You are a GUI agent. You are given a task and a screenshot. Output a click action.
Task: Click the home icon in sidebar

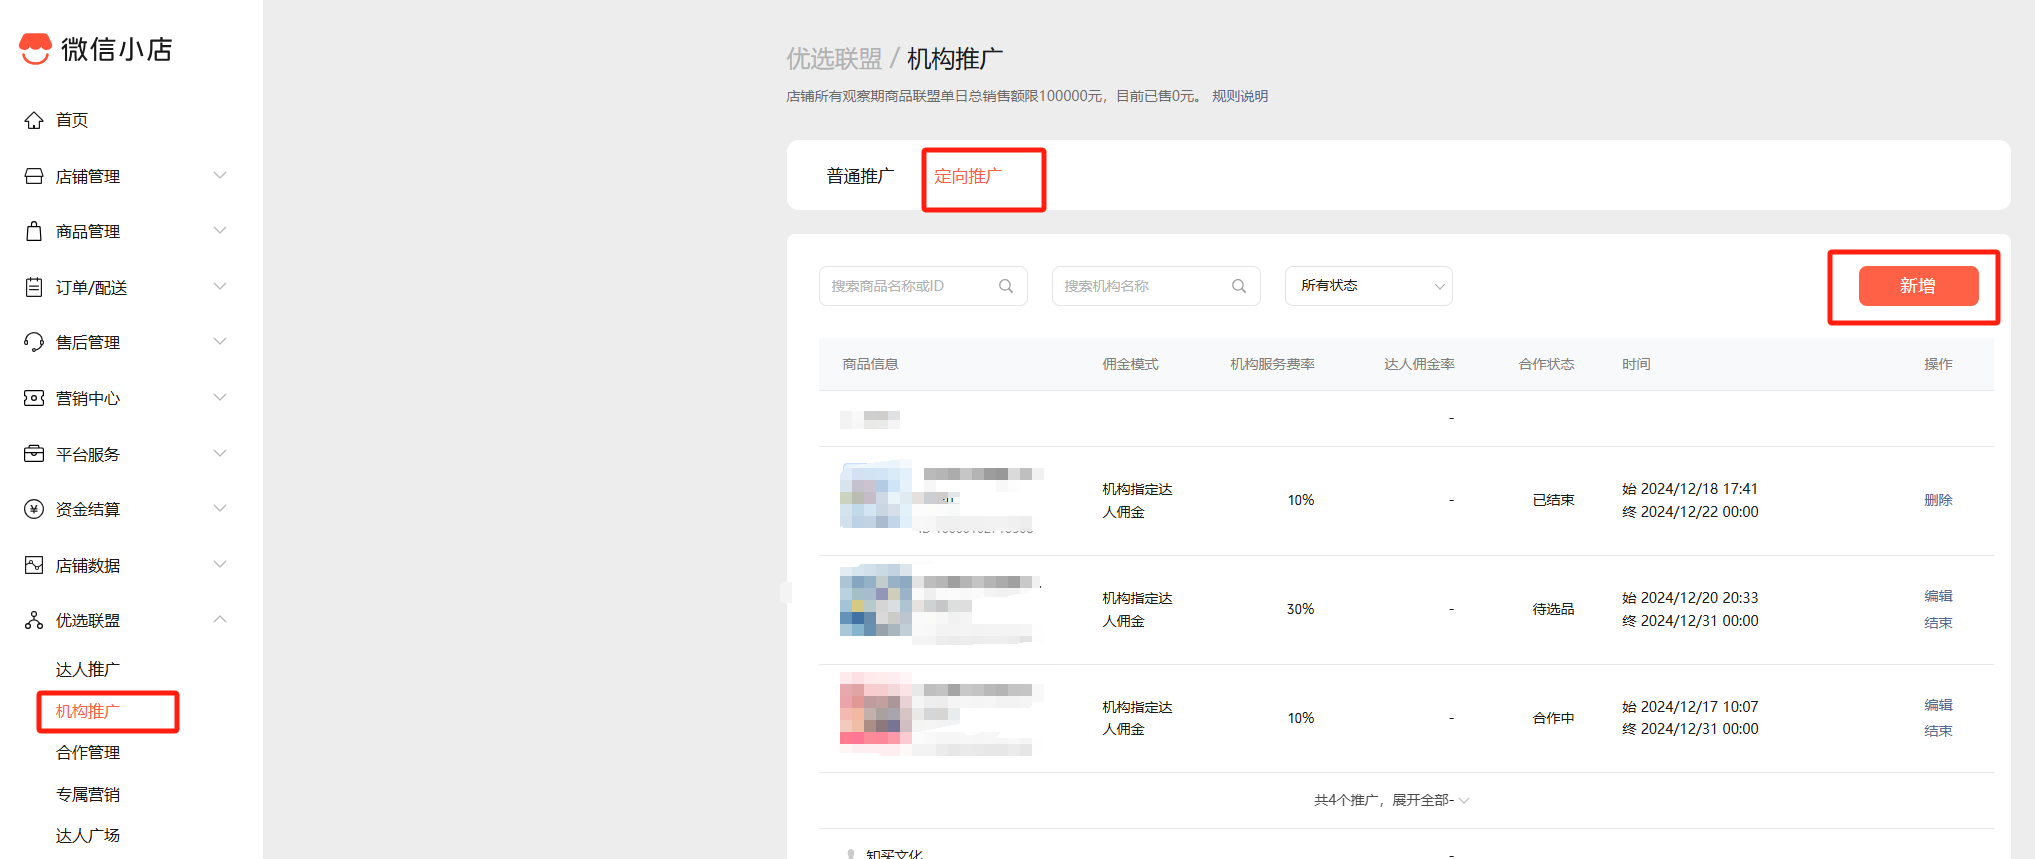[x=34, y=120]
